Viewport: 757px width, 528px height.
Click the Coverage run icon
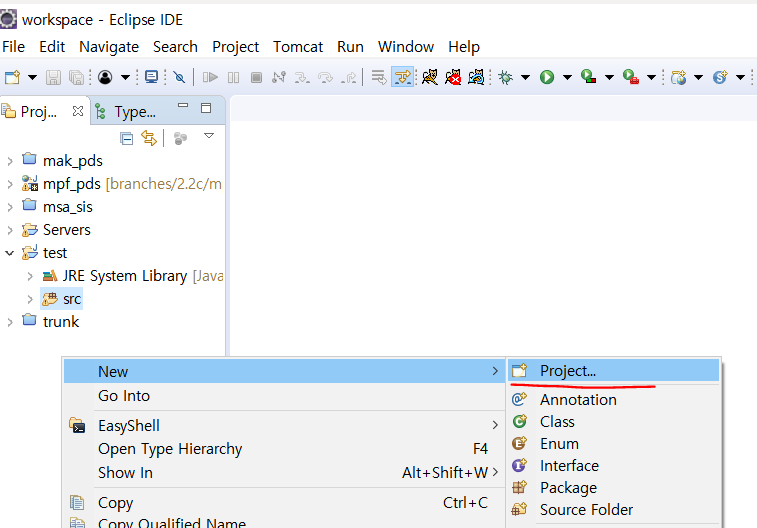(x=589, y=77)
